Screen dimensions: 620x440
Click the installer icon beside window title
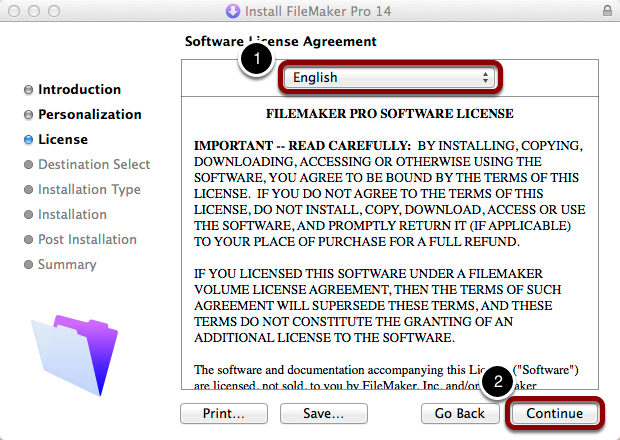click(233, 11)
